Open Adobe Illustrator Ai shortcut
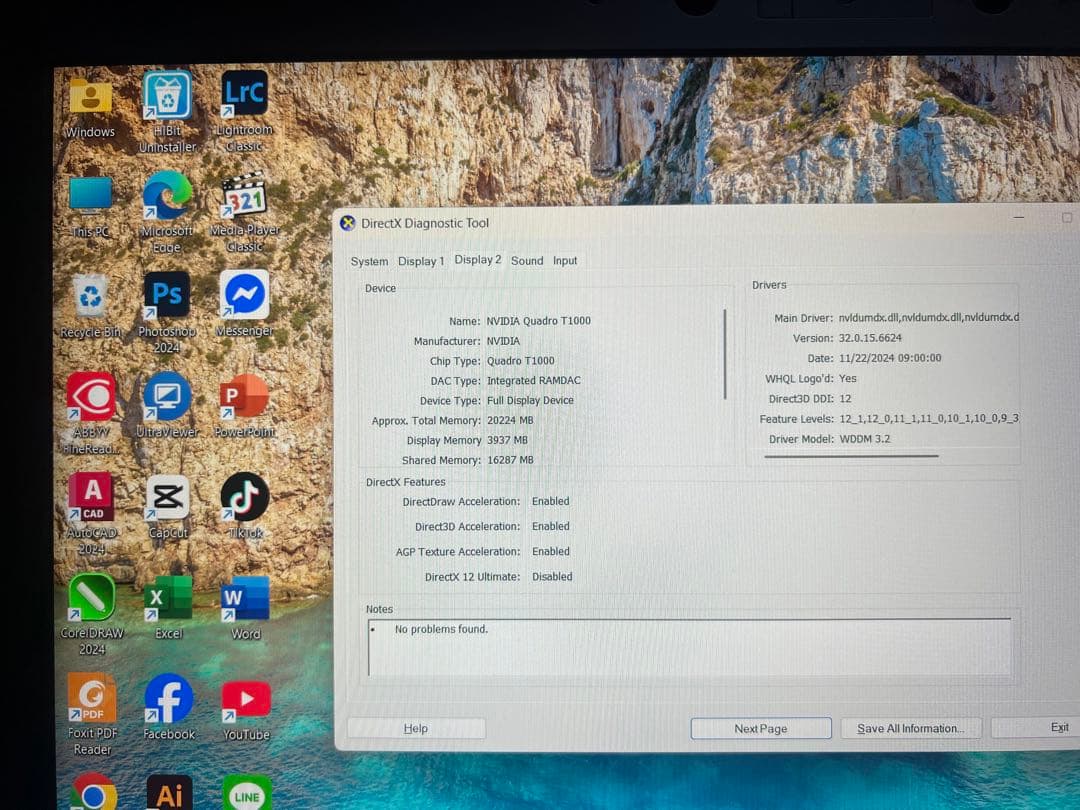1080x810 pixels. [169, 792]
